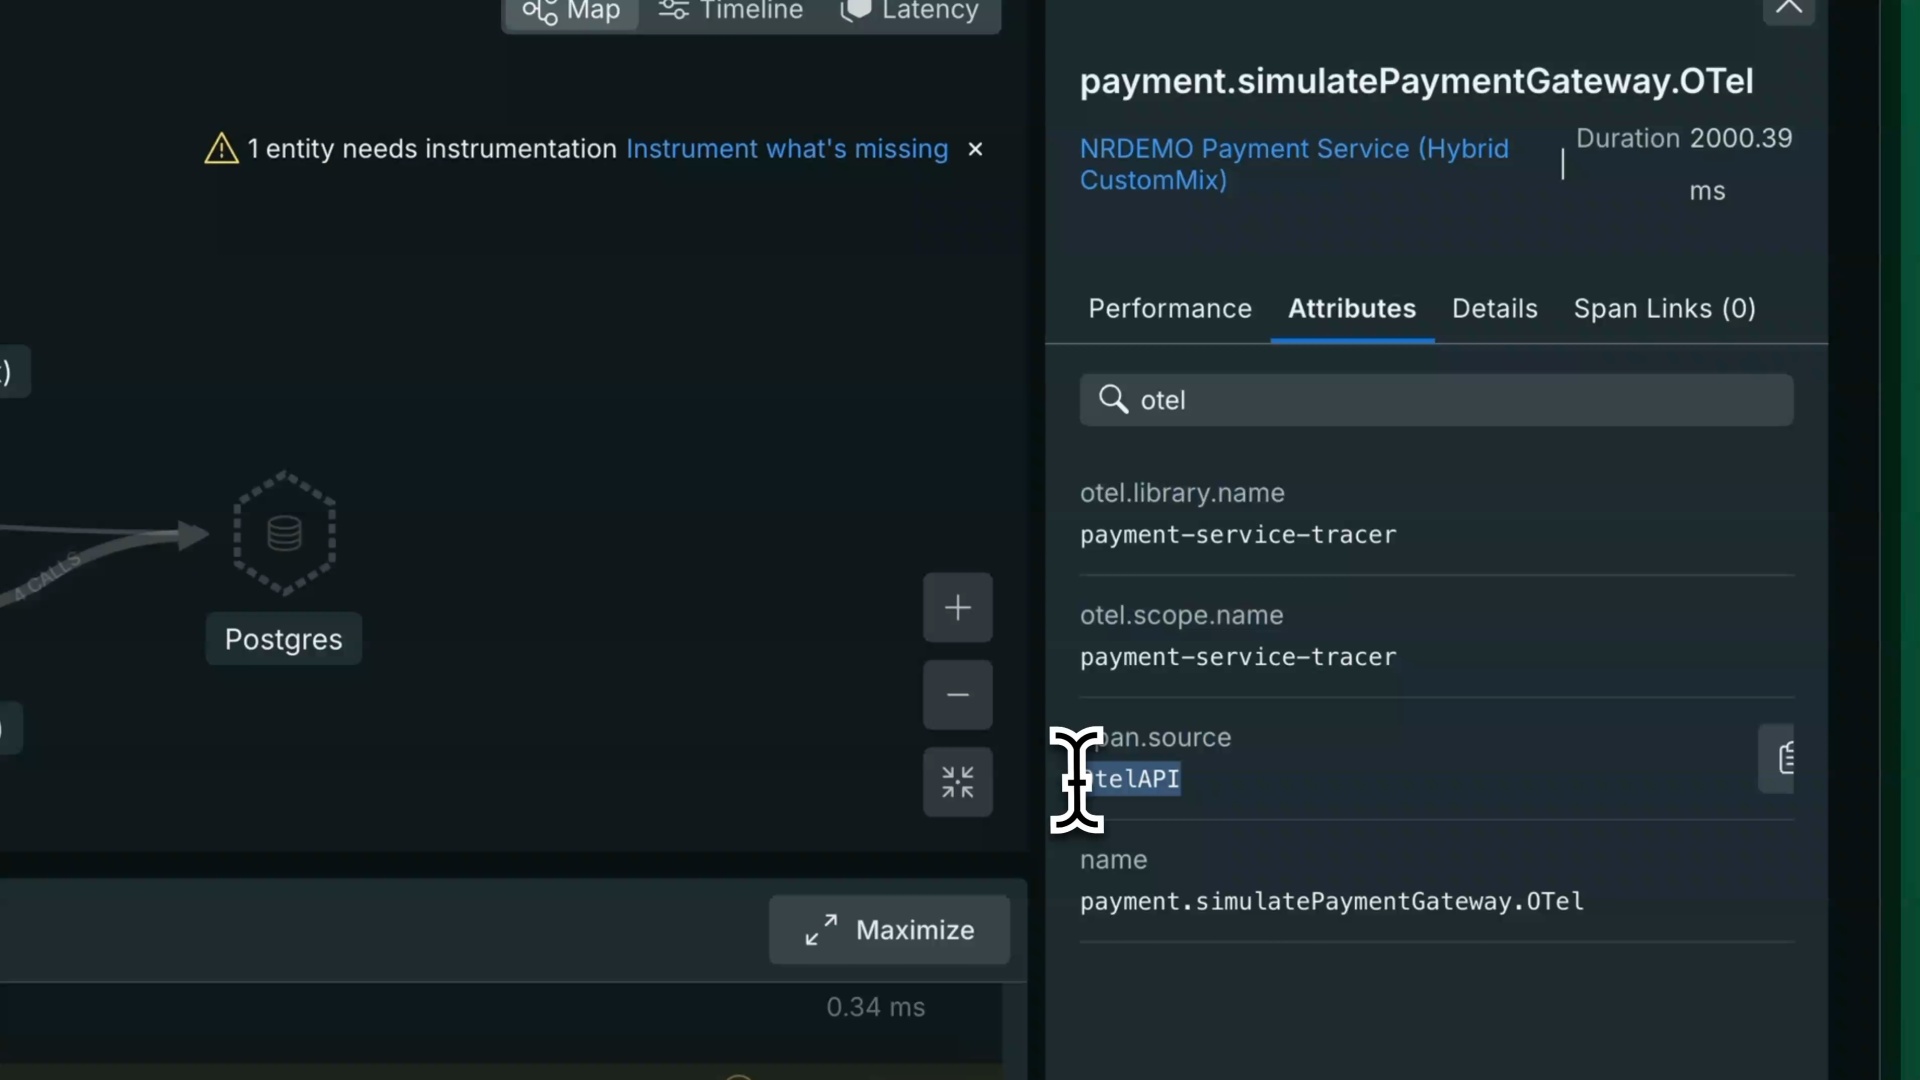
Task: Open Instrument what's missing link
Action: click(787, 149)
